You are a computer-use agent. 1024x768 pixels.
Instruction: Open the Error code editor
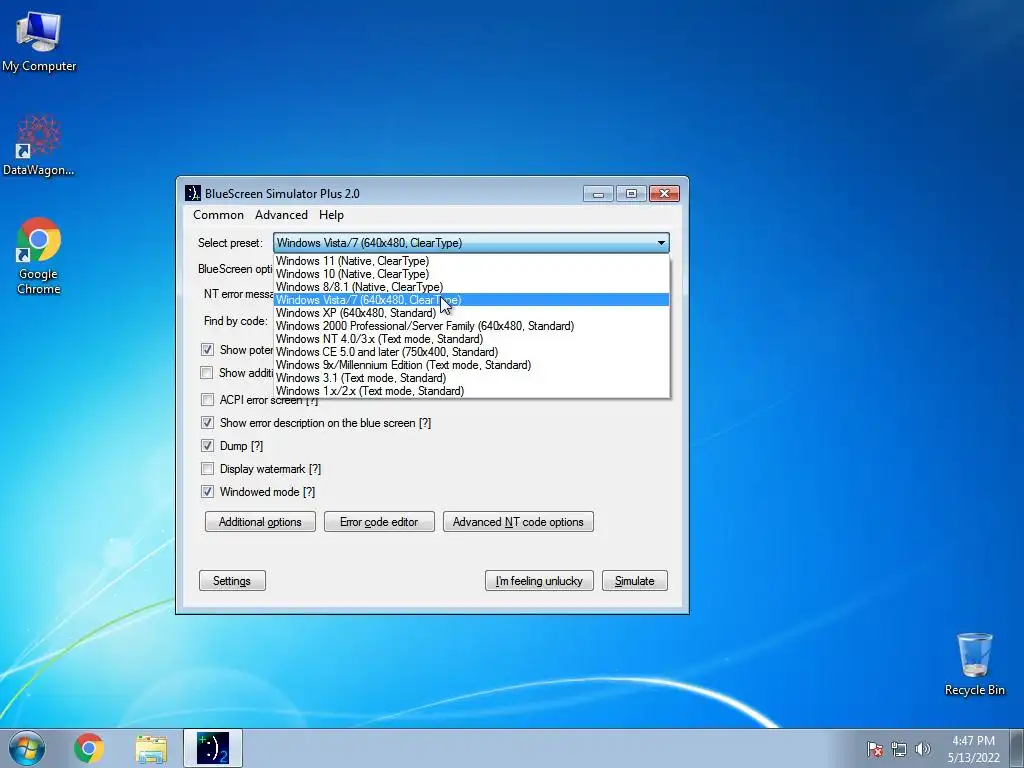379,522
